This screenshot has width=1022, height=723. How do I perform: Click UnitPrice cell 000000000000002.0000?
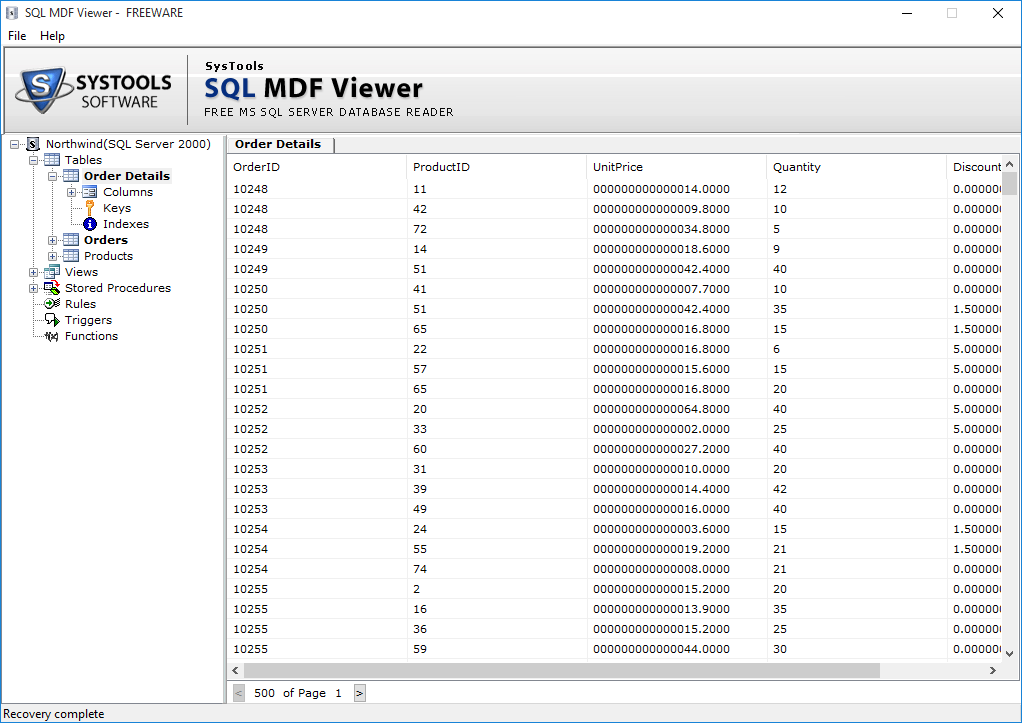click(677, 429)
